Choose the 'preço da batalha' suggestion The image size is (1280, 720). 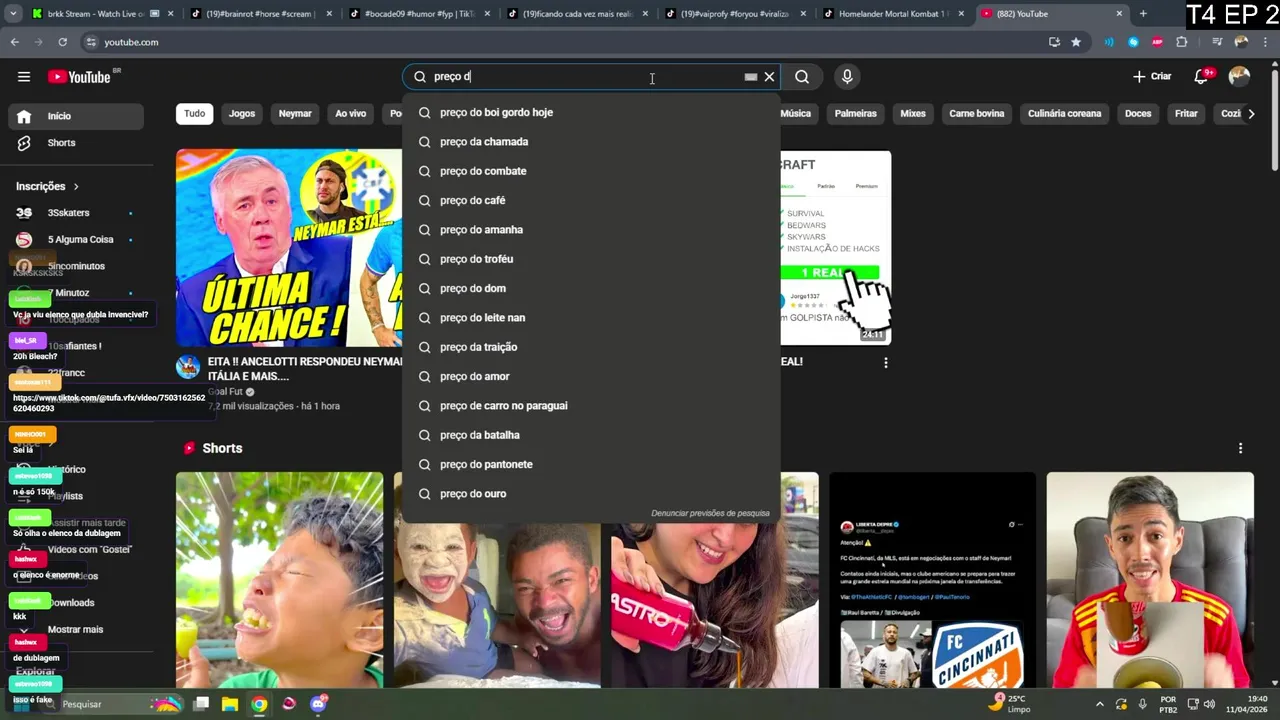[x=591, y=435]
